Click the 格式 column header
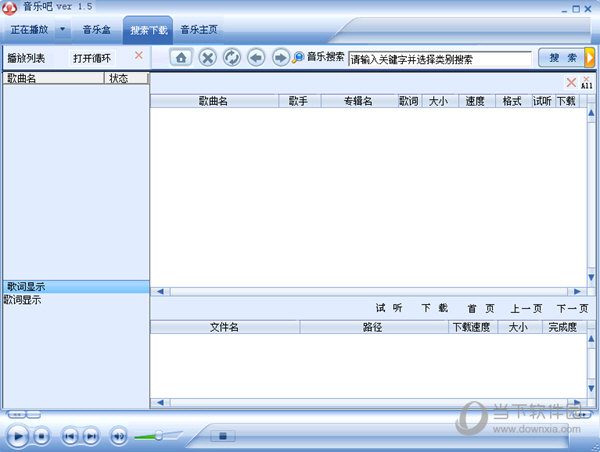The width and height of the screenshot is (600, 452). click(x=512, y=101)
